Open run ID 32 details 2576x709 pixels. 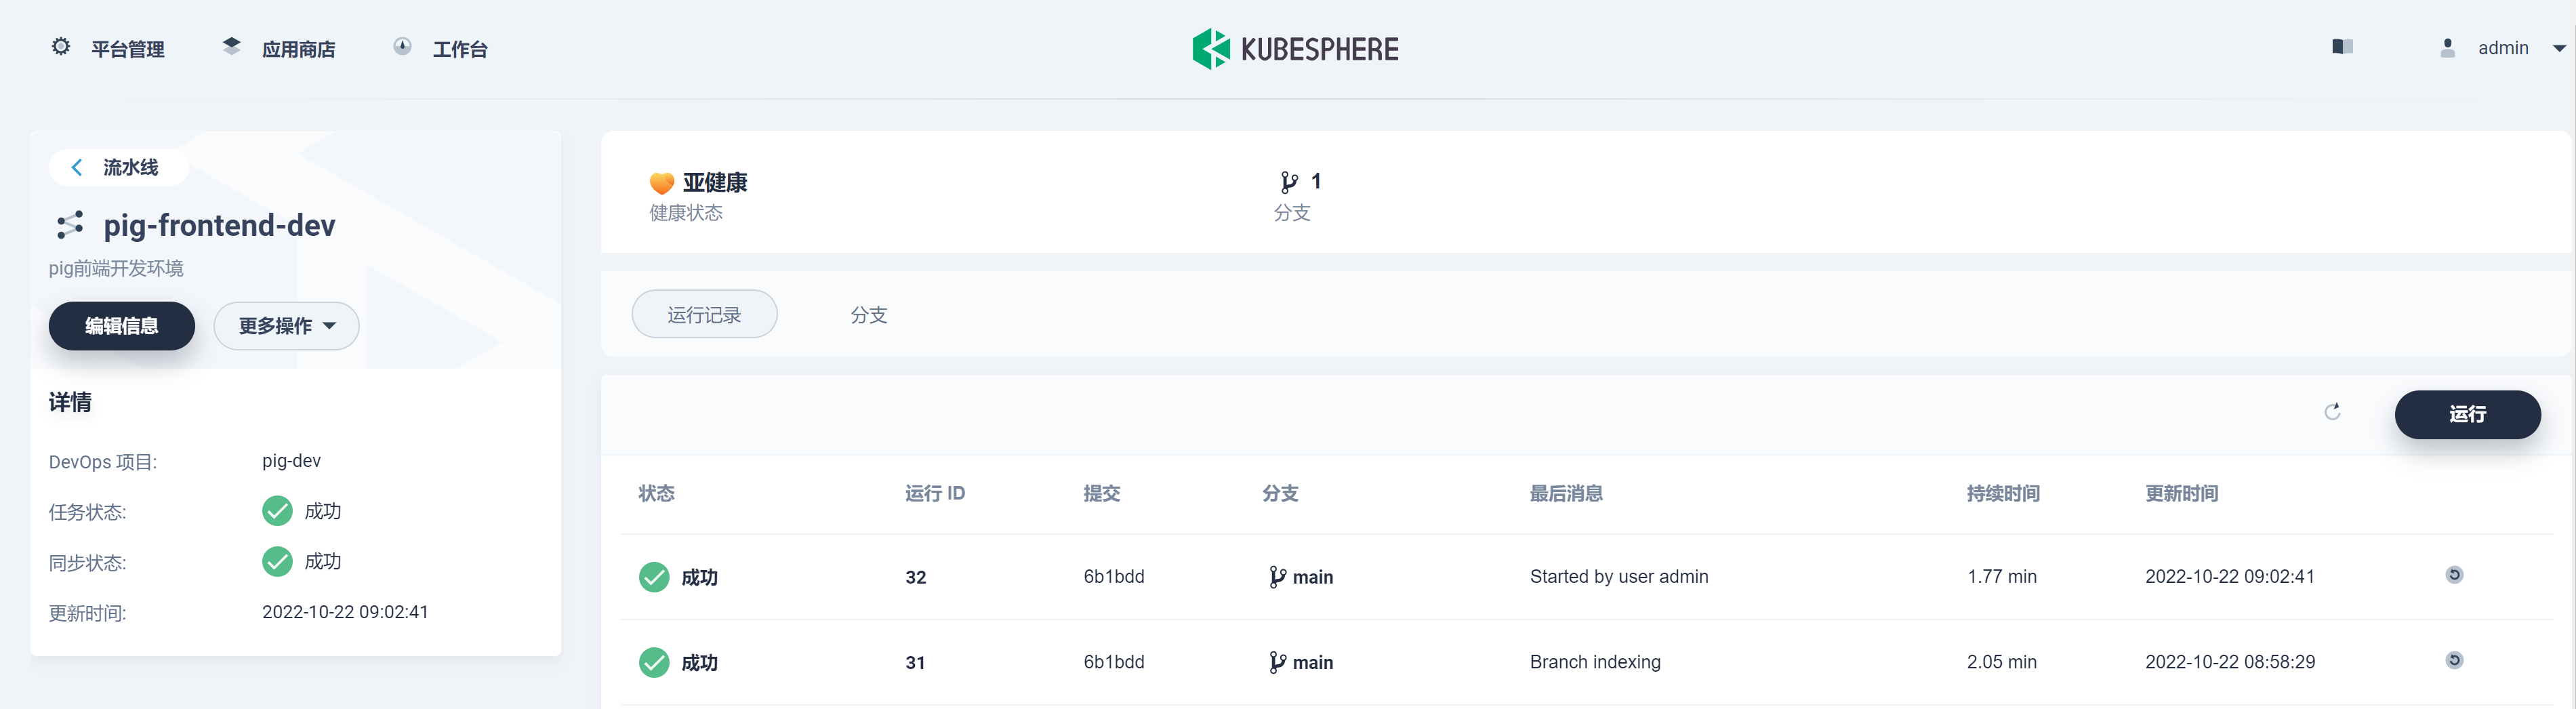(915, 577)
